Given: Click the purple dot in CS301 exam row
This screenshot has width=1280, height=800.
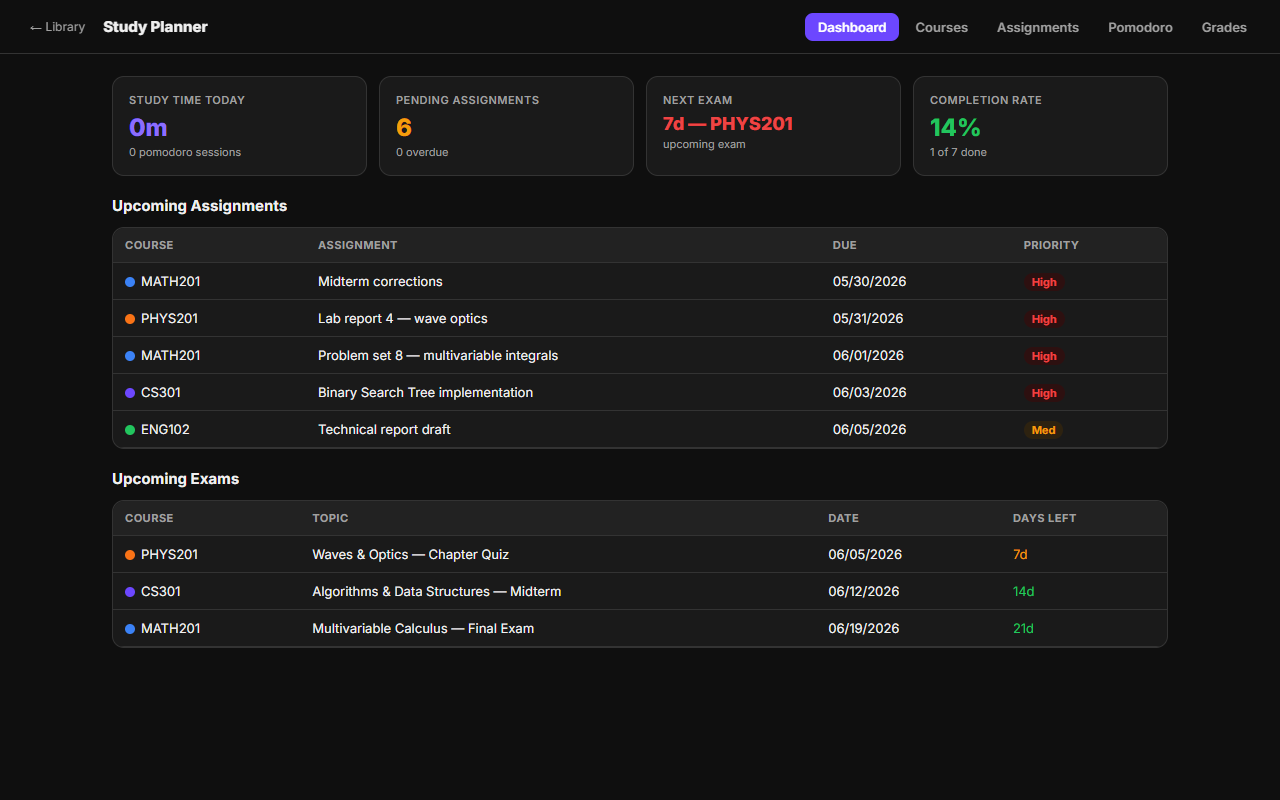Looking at the screenshot, I should pyautogui.click(x=130, y=592).
